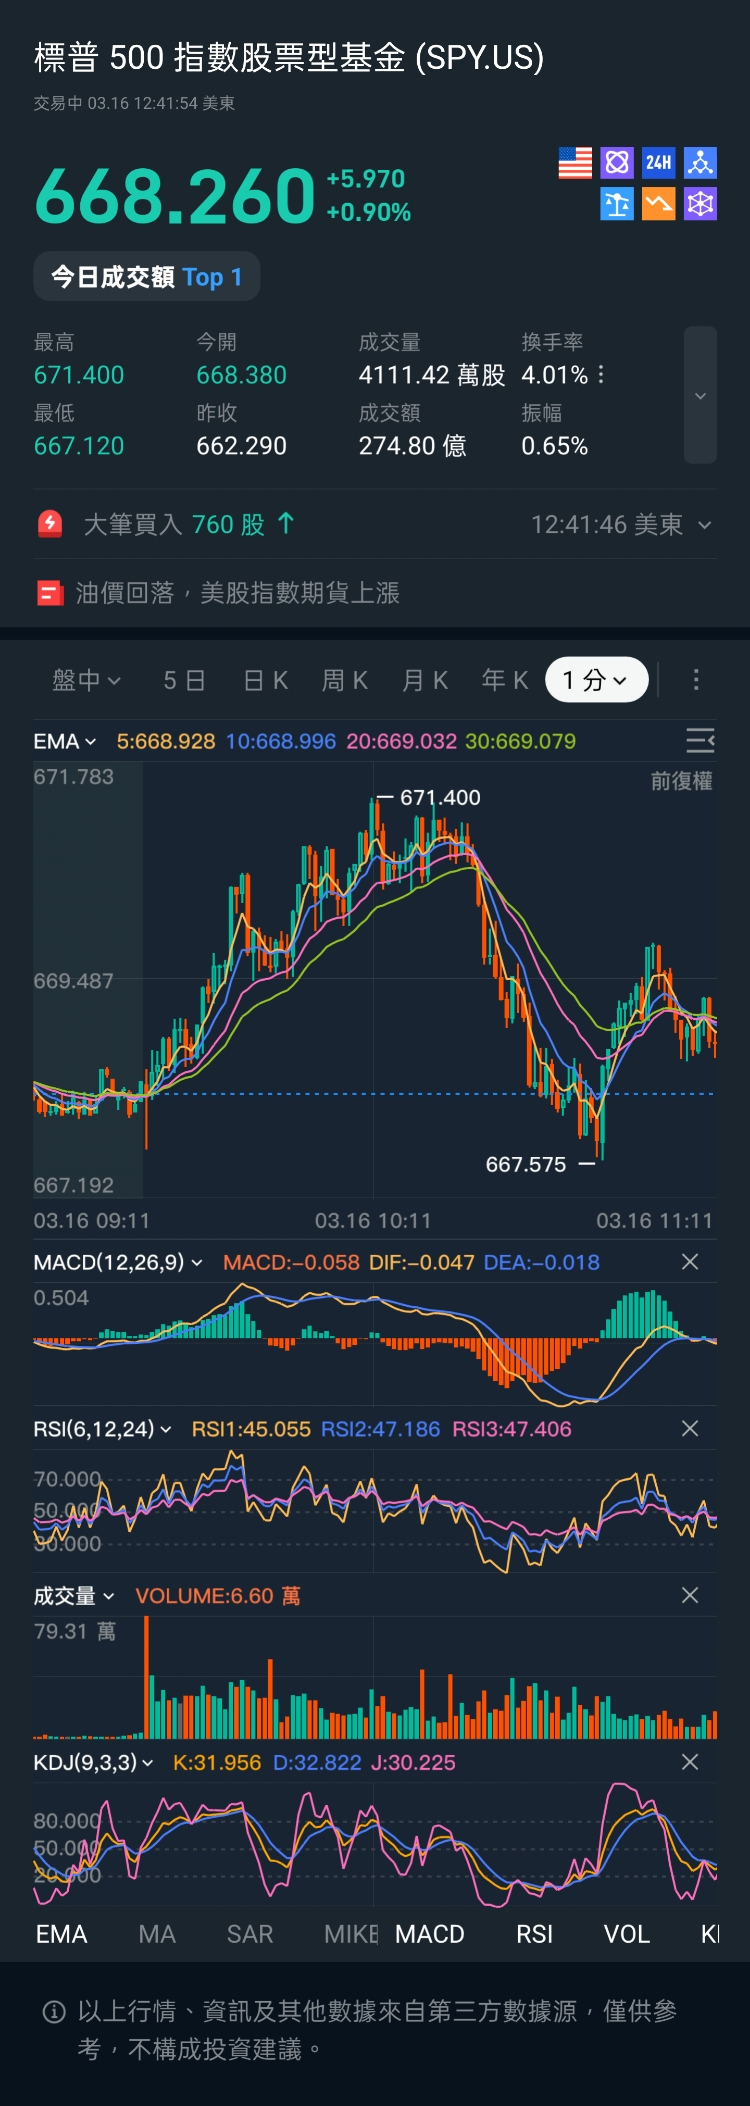This screenshot has height=2106, width=750.
Task: Click the blue 24H trading icon
Action: (x=658, y=163)
